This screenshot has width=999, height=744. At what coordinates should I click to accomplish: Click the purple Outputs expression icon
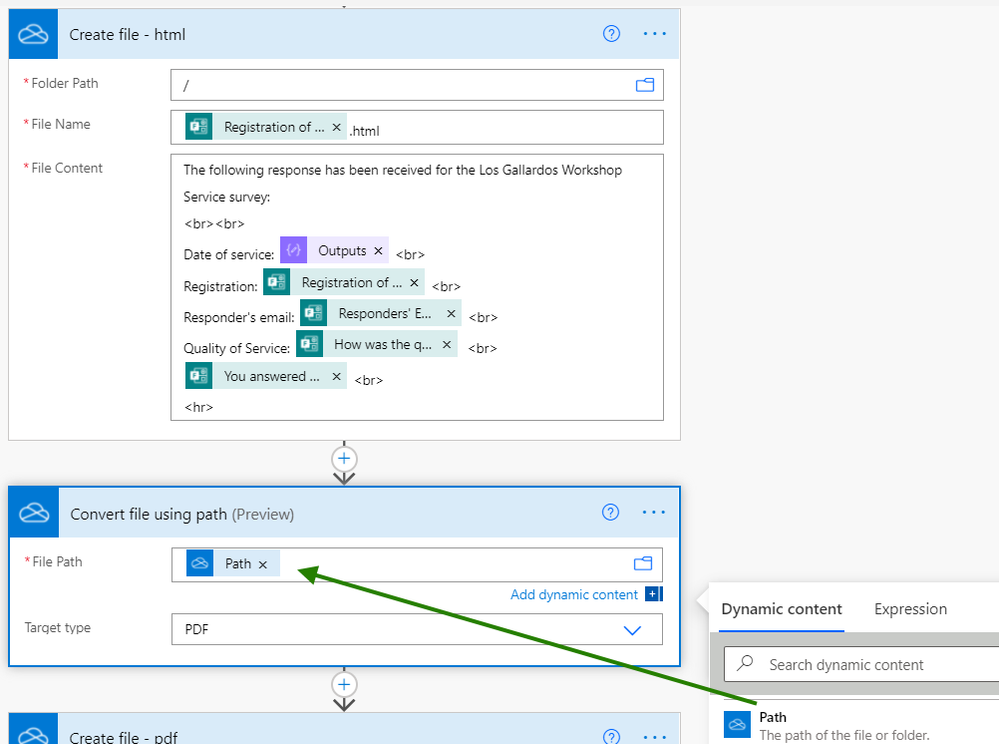(293, 250)
